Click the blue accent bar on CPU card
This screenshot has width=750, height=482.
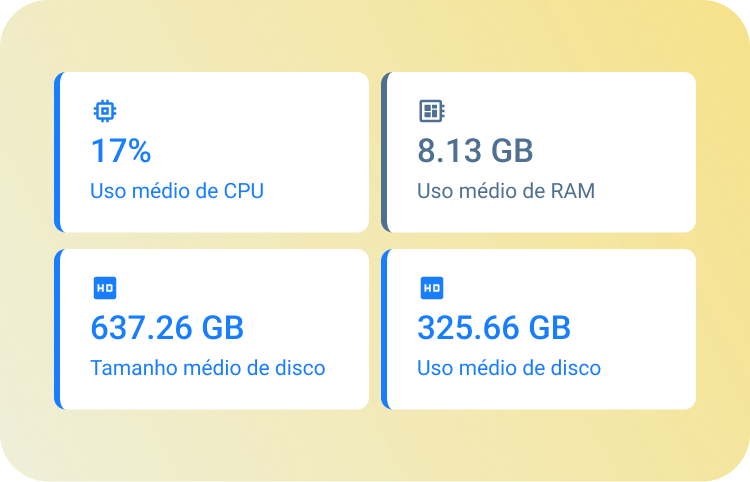(x=58, y=152)
